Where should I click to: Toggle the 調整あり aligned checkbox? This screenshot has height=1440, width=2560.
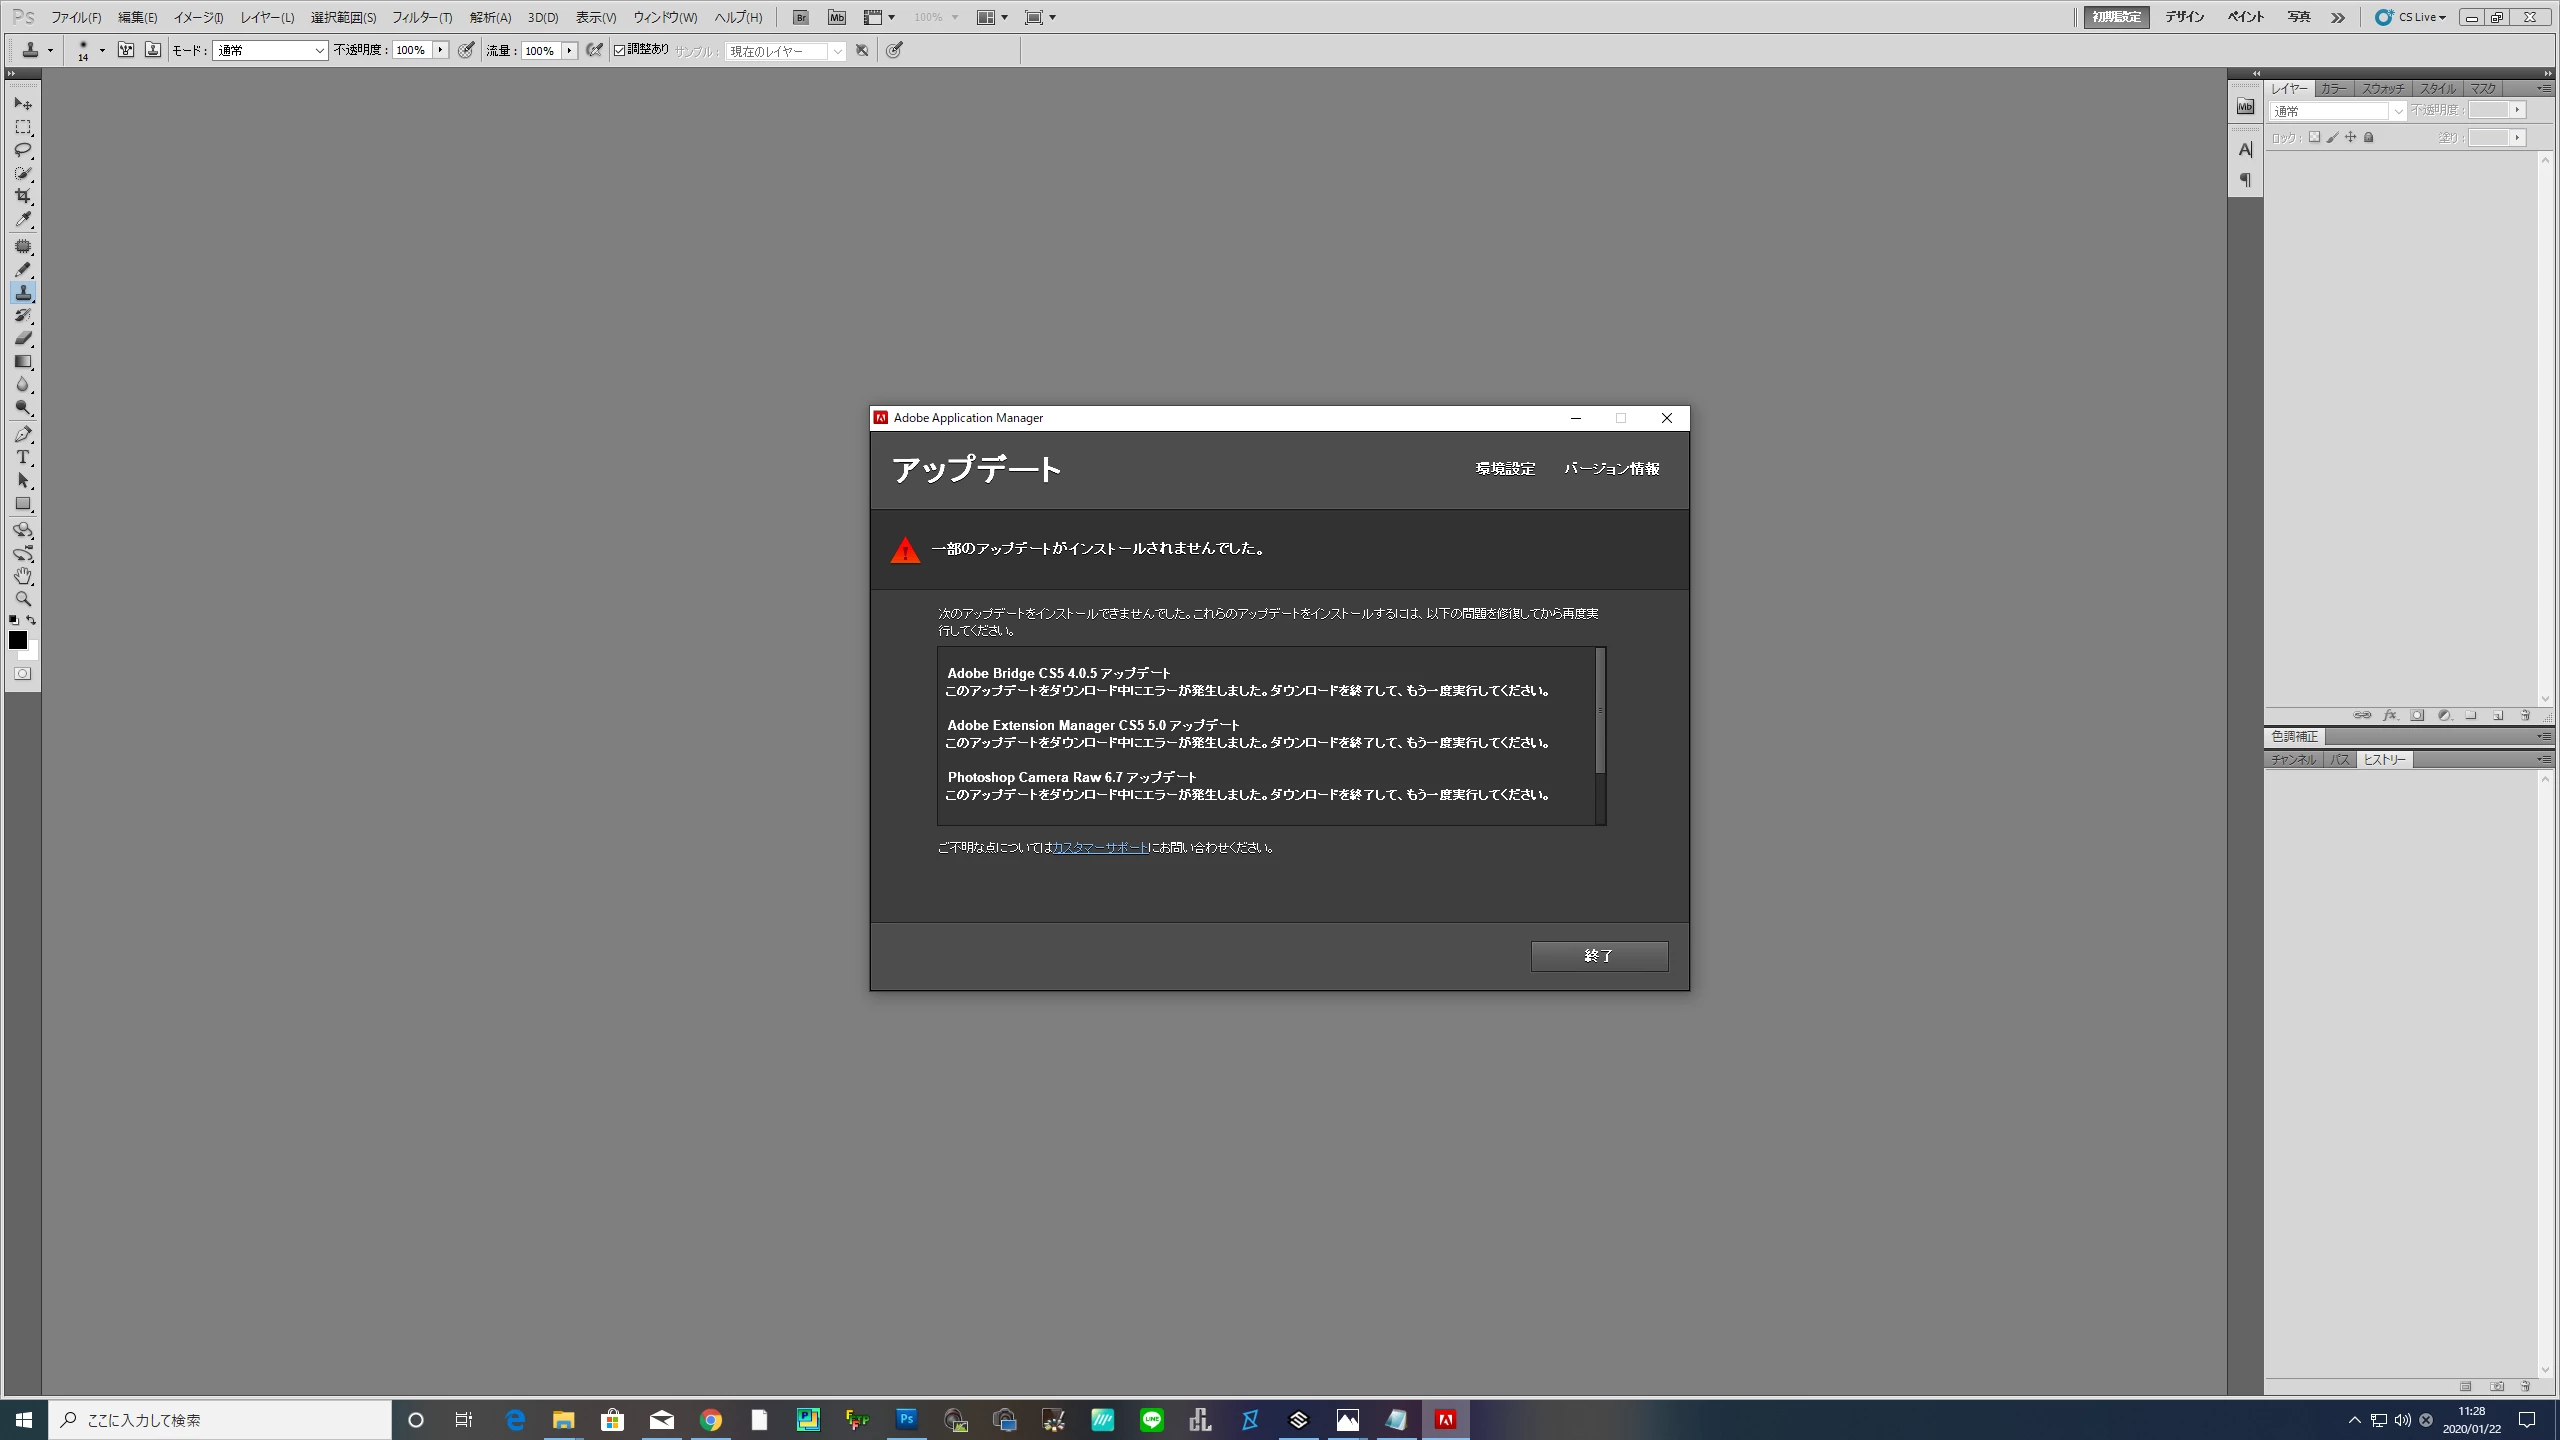(620, 50)
